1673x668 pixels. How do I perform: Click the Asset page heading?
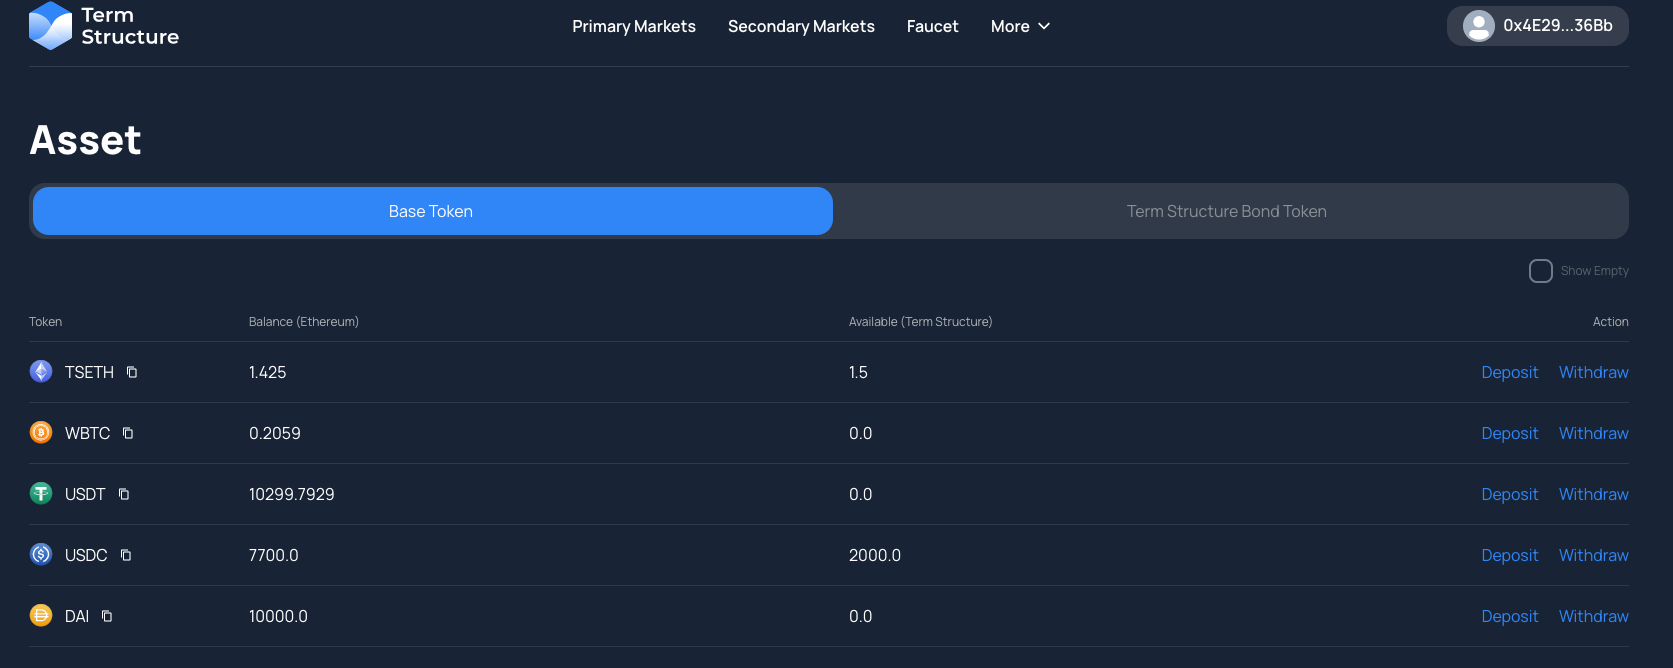point(86,140)
